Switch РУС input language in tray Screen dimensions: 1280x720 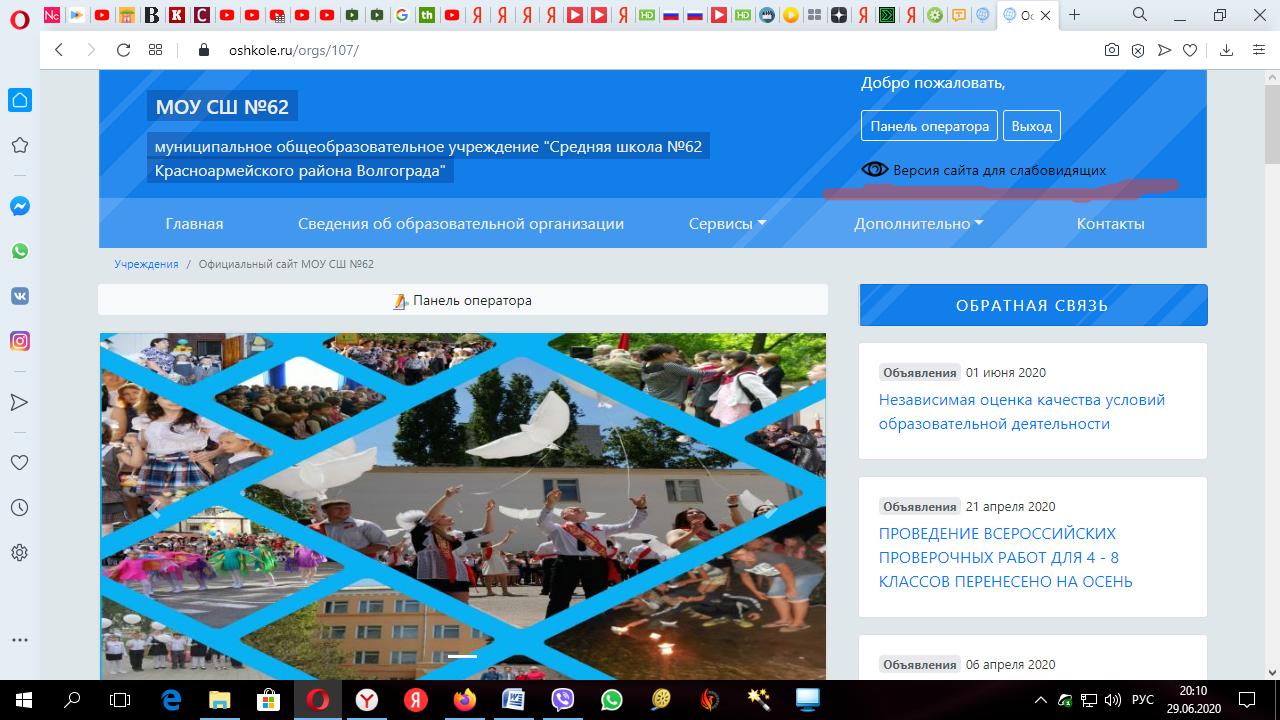pyautogui.click(x=1143, y=699)
